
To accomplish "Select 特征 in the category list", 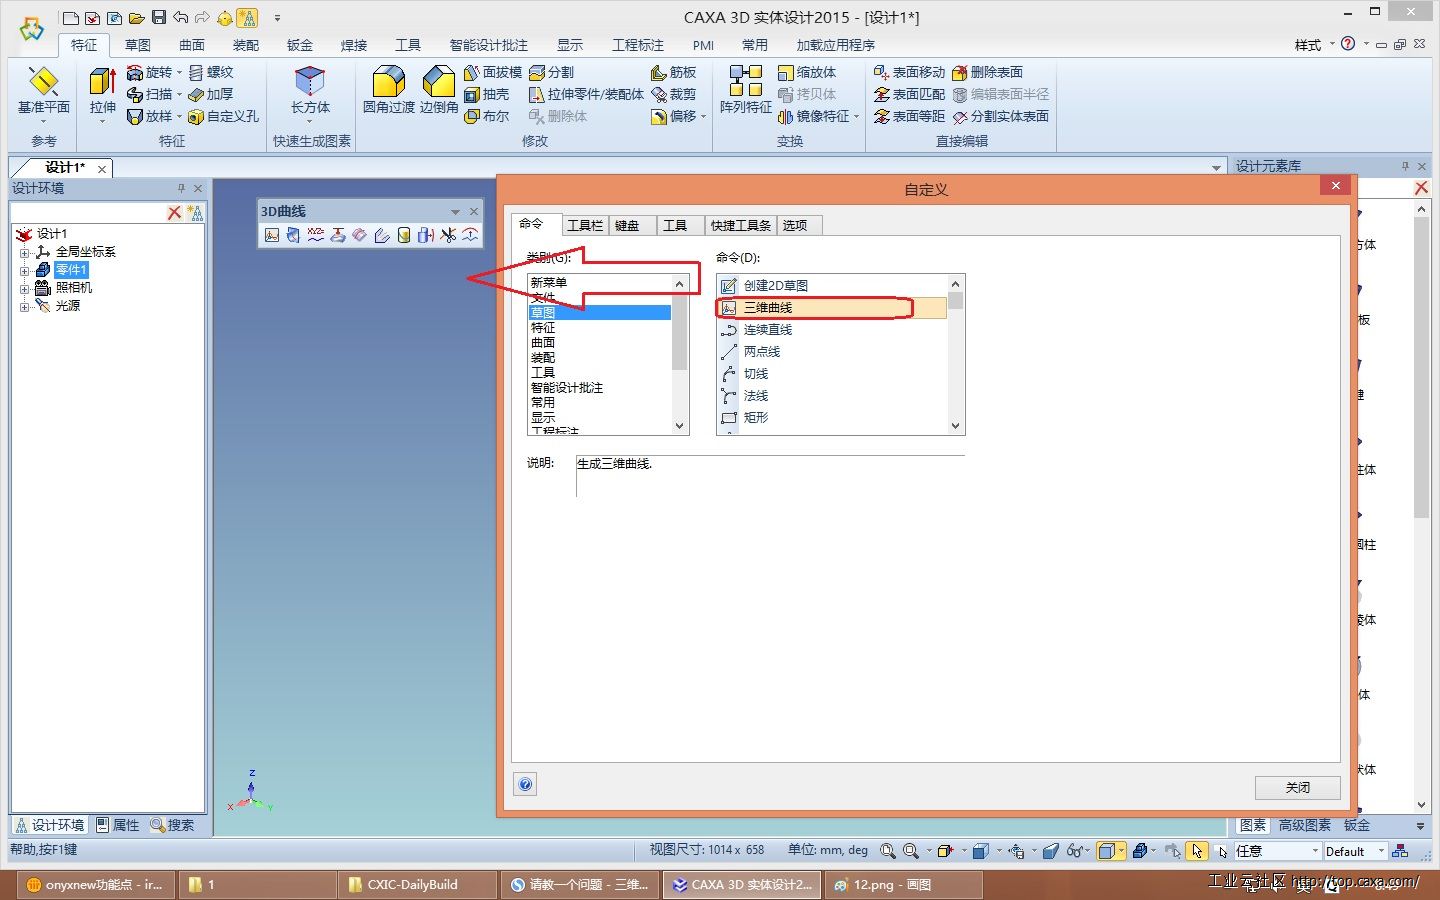I will point(600,327).
